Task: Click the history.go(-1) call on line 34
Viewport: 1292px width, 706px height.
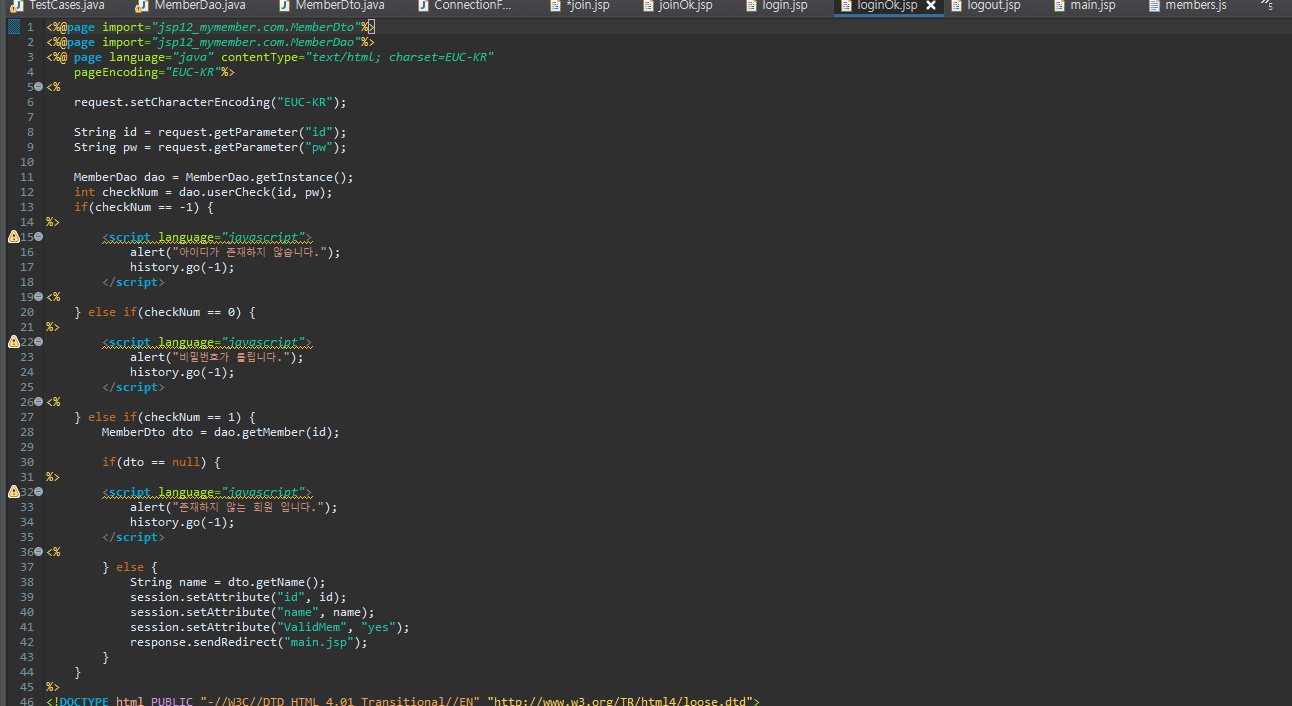Action: [182, 522]
